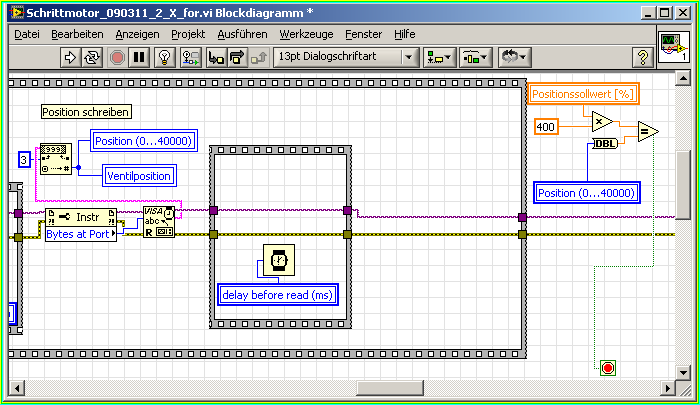
Task: Click the VI icon in top-right corner
Action: tap(675, 46)
